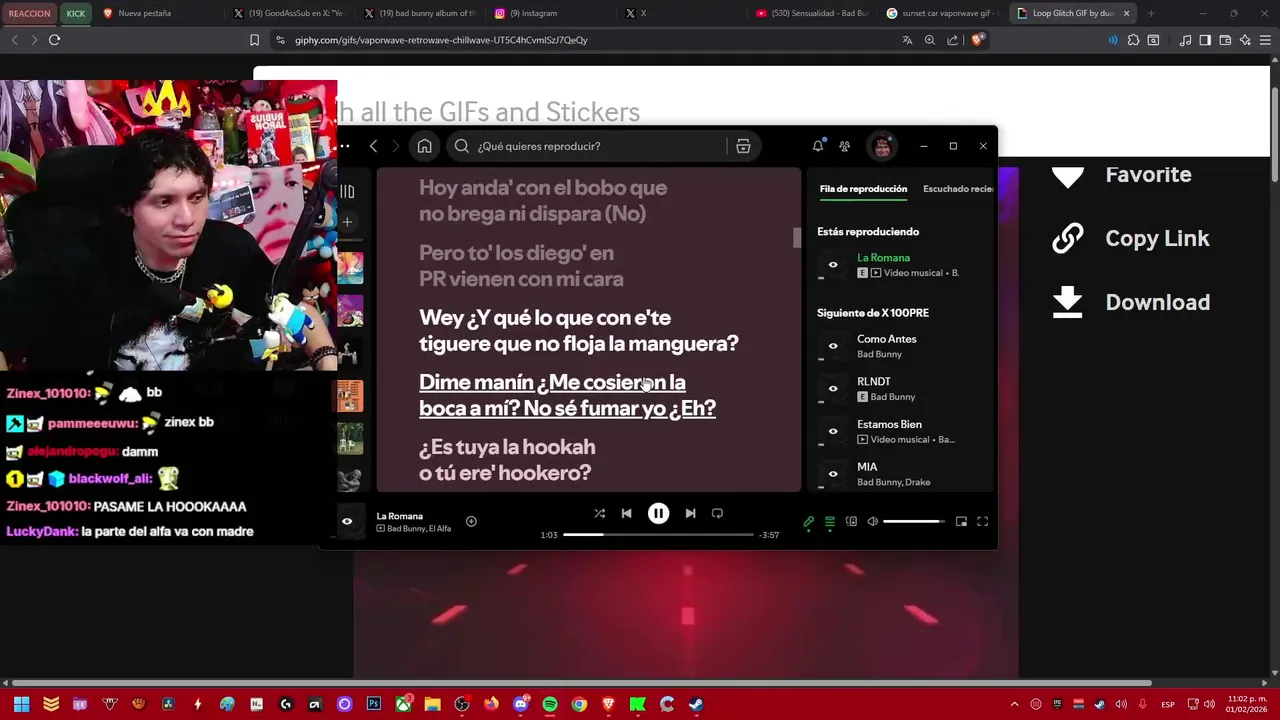This screenshot has height=720, width=1280.
Task: Open browser extensions puzzle icon
Action: click(x=1133, y=40)
